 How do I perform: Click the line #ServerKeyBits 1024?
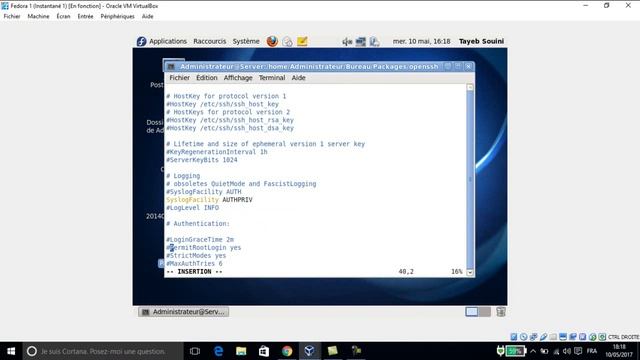(202, 160)
